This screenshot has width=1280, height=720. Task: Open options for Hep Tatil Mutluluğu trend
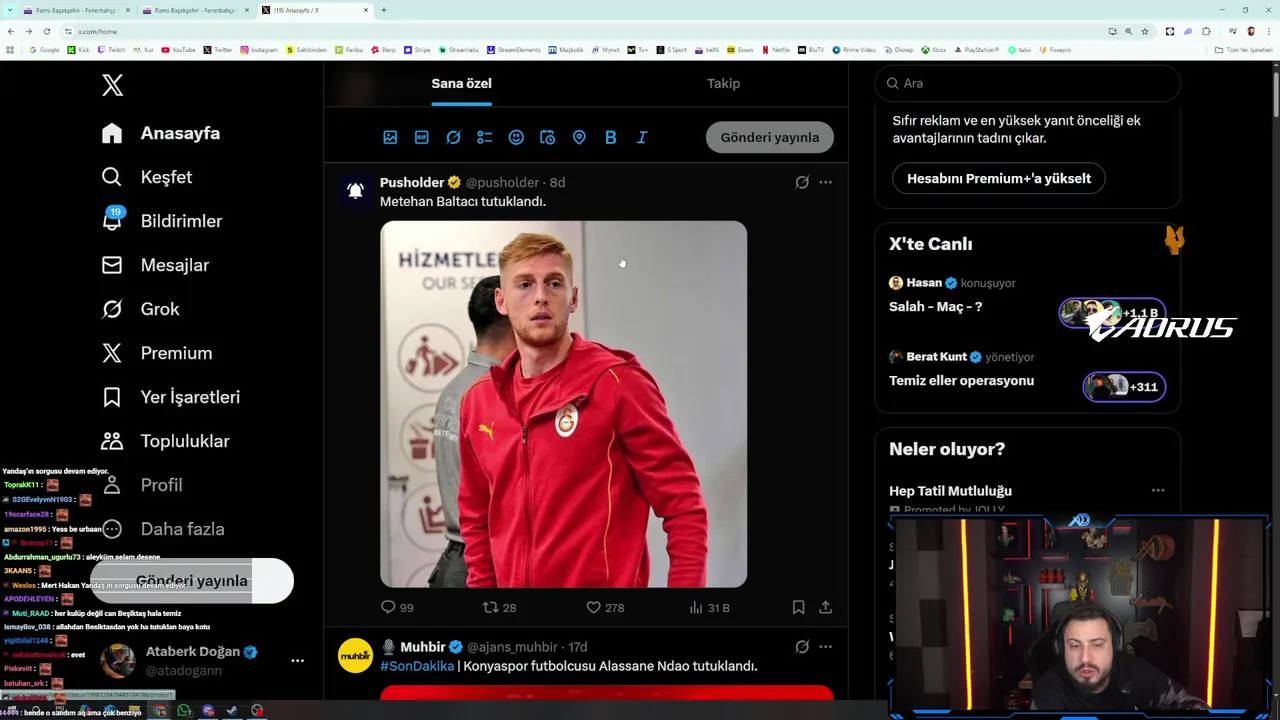point(1158,490)
